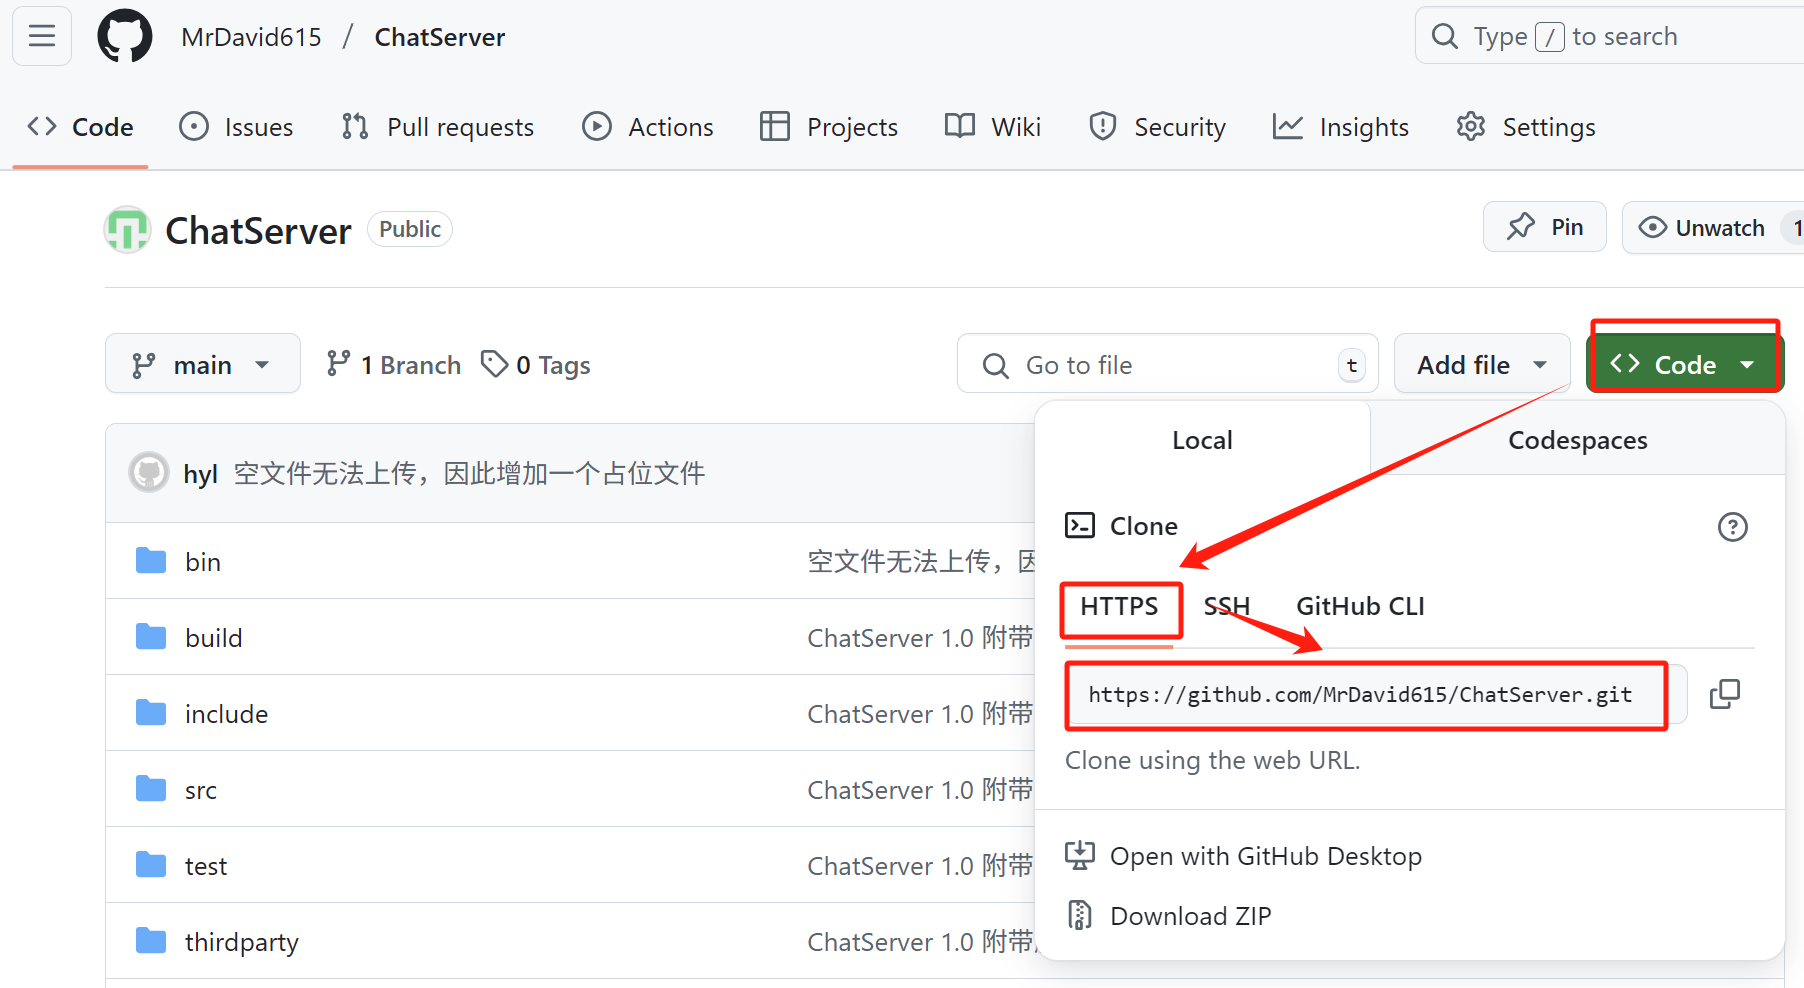Focus the Type / to search box
The image size is (1804, 988).
[1610, 37]
